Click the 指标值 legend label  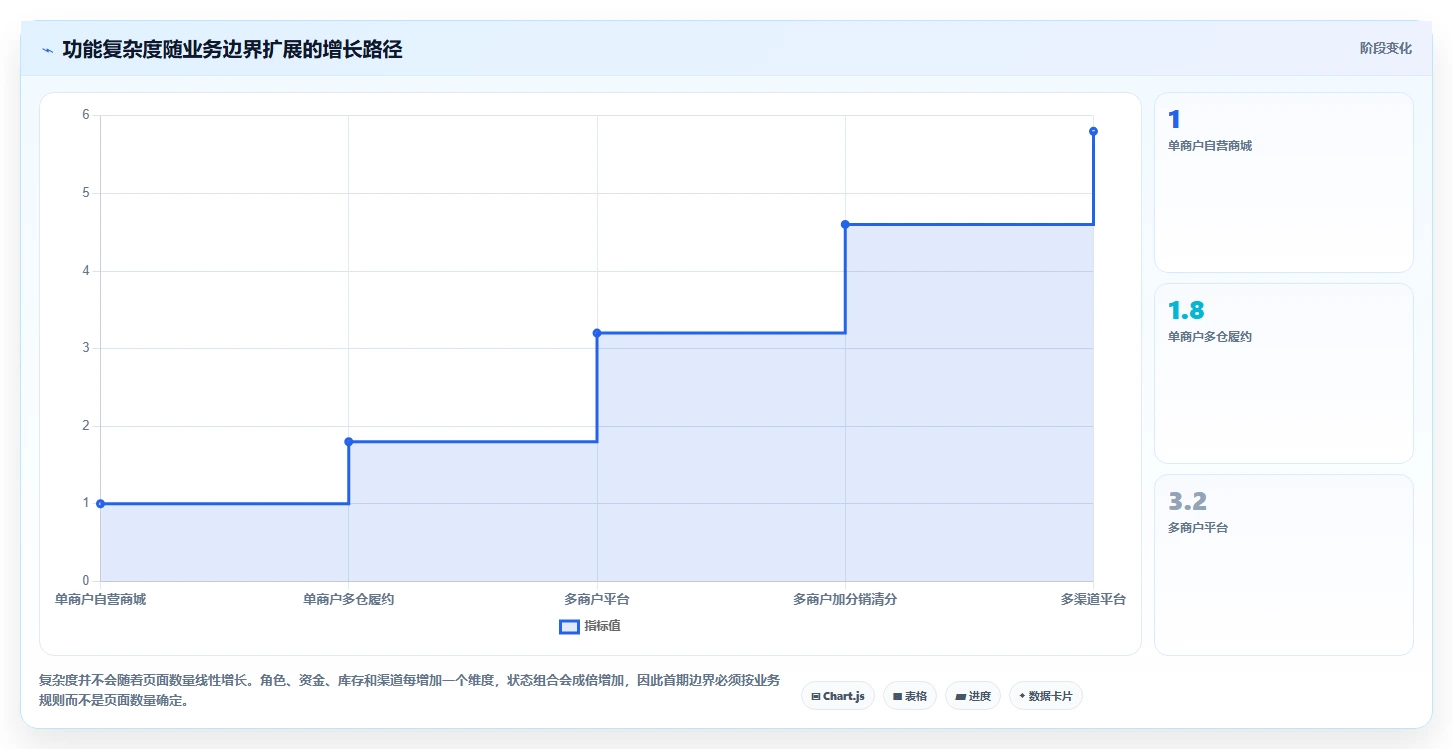coord(603,626)
